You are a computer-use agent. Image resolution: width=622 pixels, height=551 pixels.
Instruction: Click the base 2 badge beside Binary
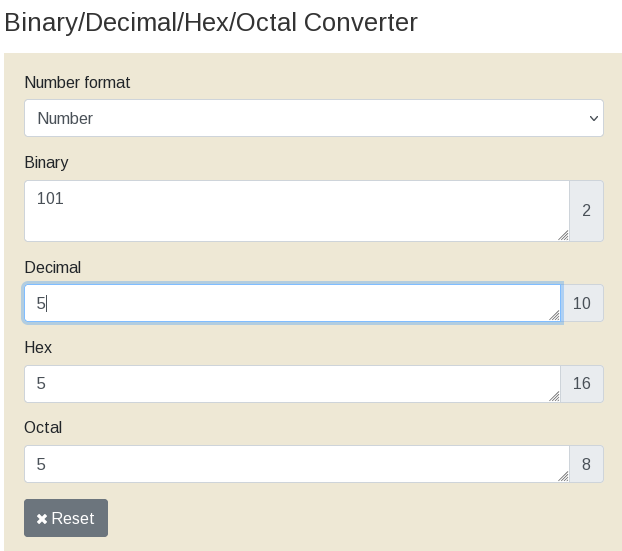click(x=586, y=211)
